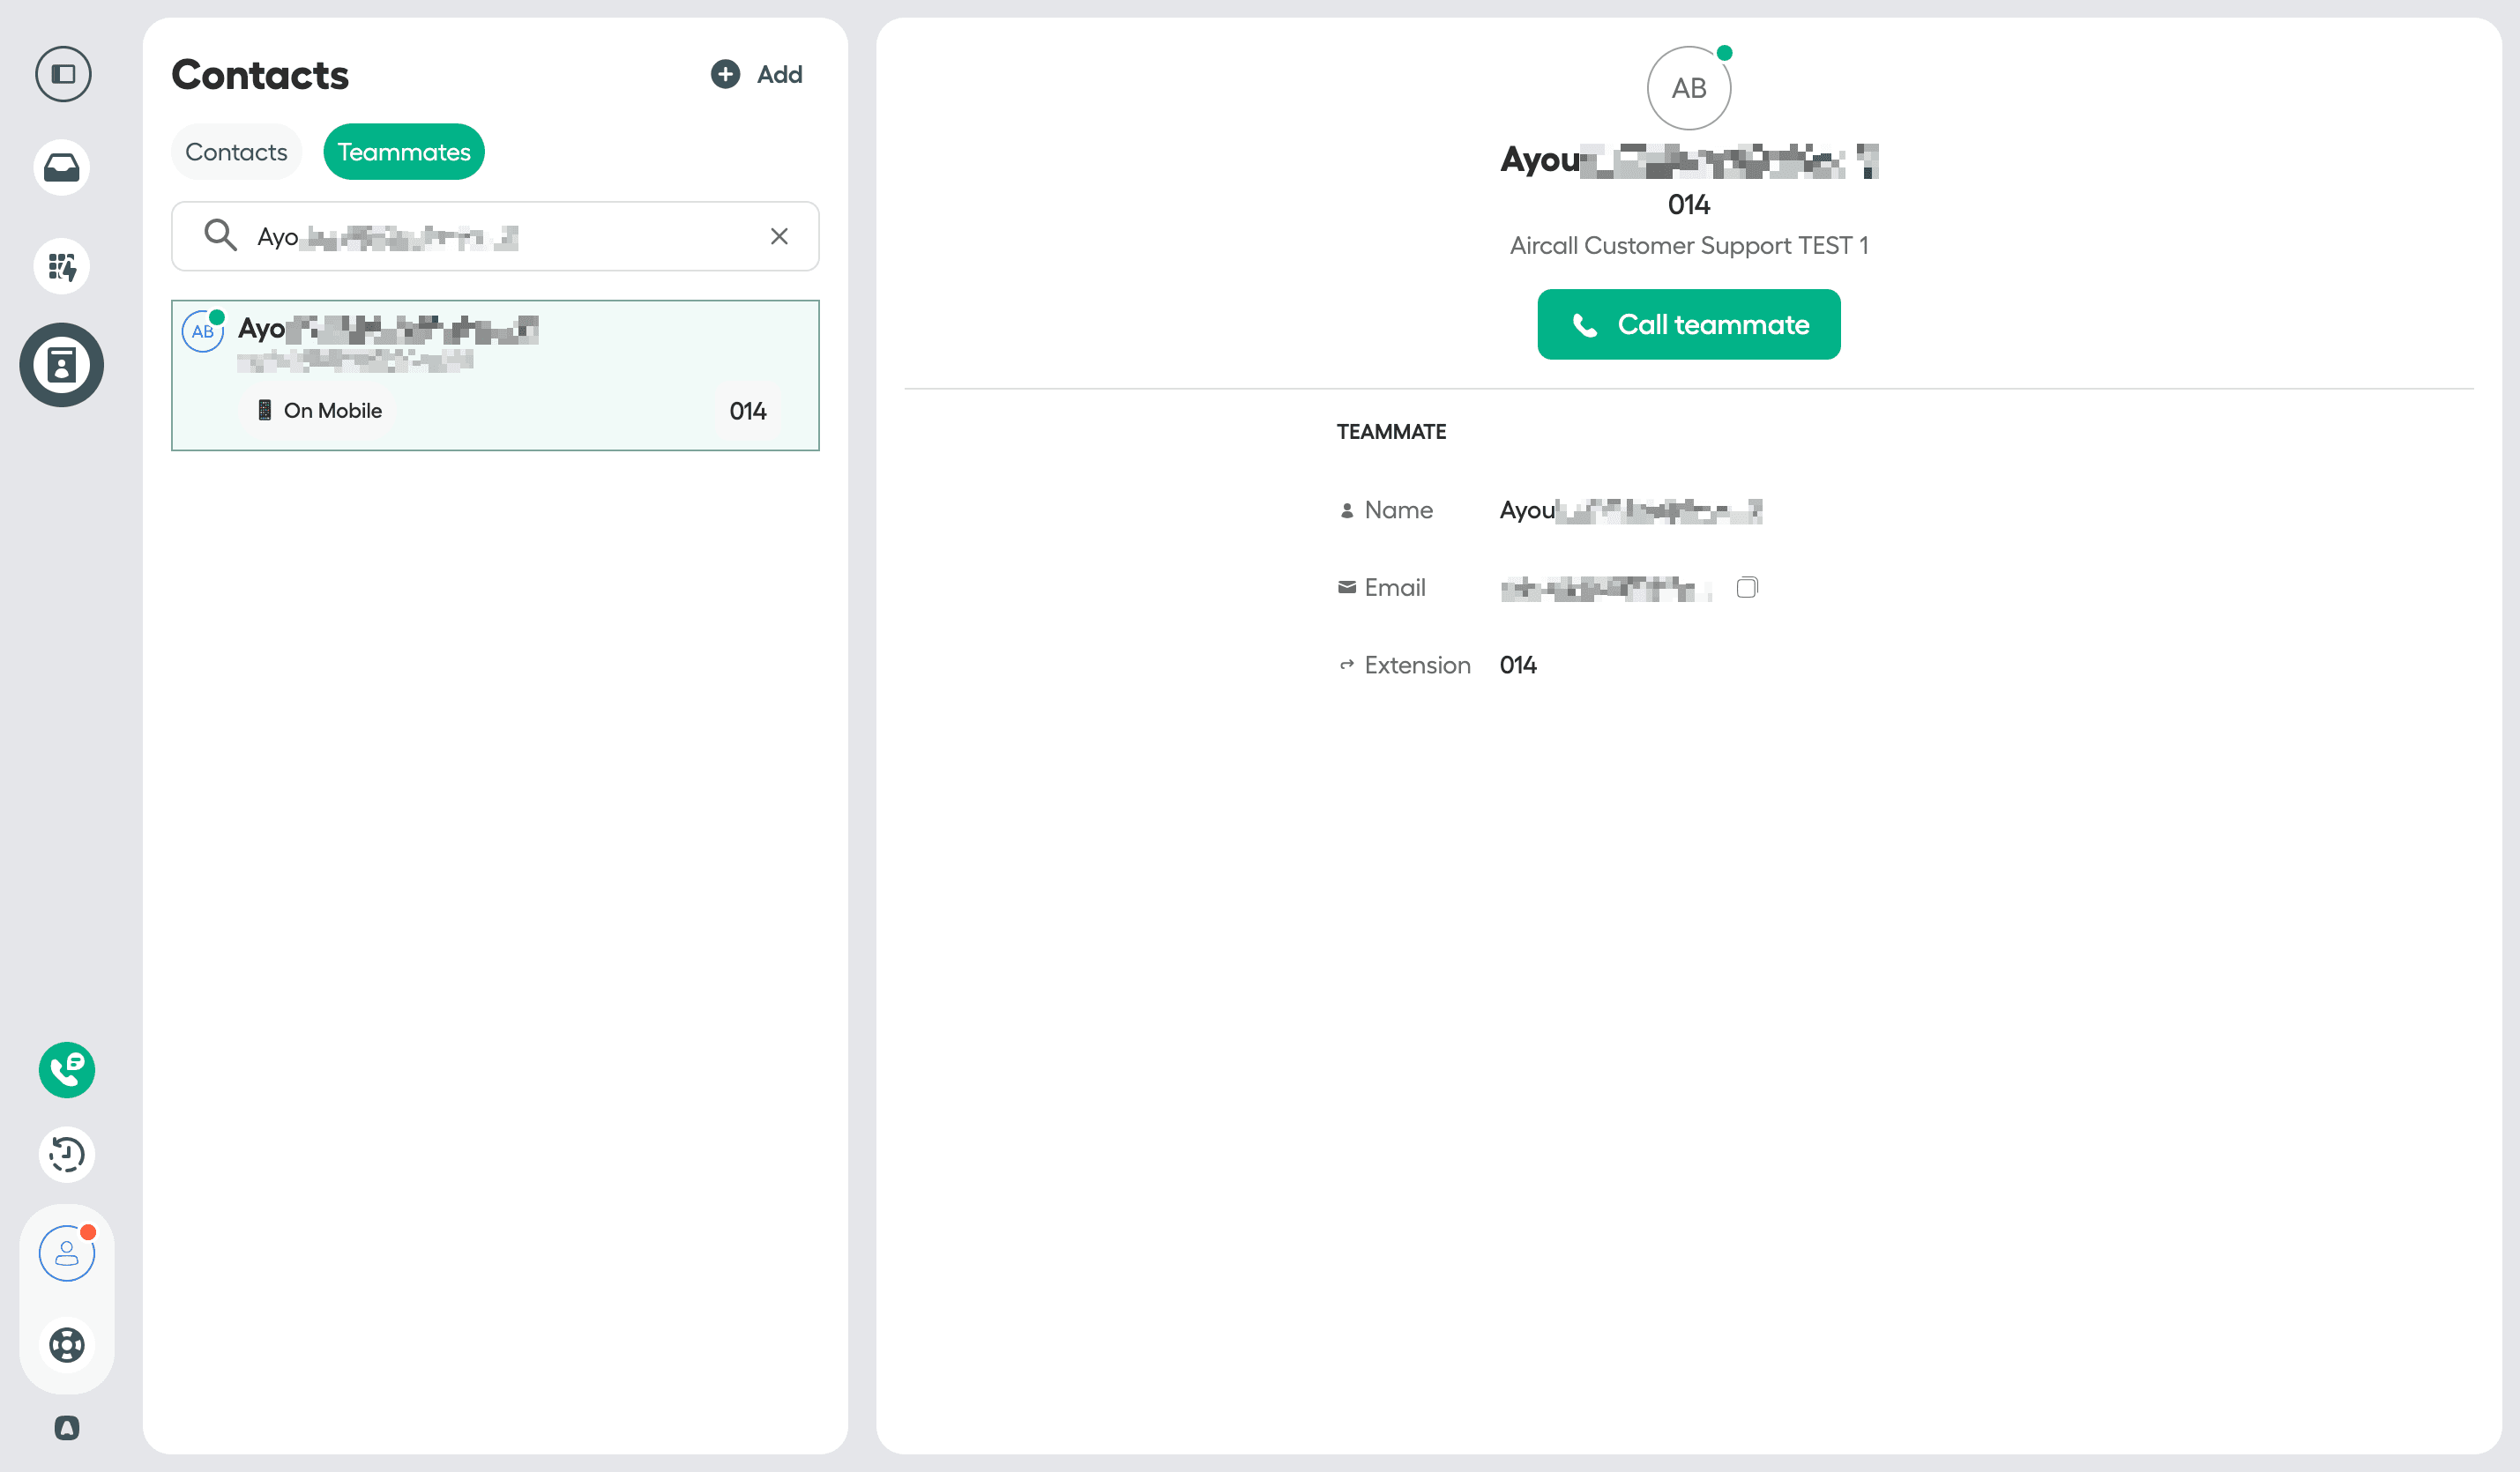Open the power dialer keypad icon
Viewport: 2520px width, 1472px height.
point(62,267)
